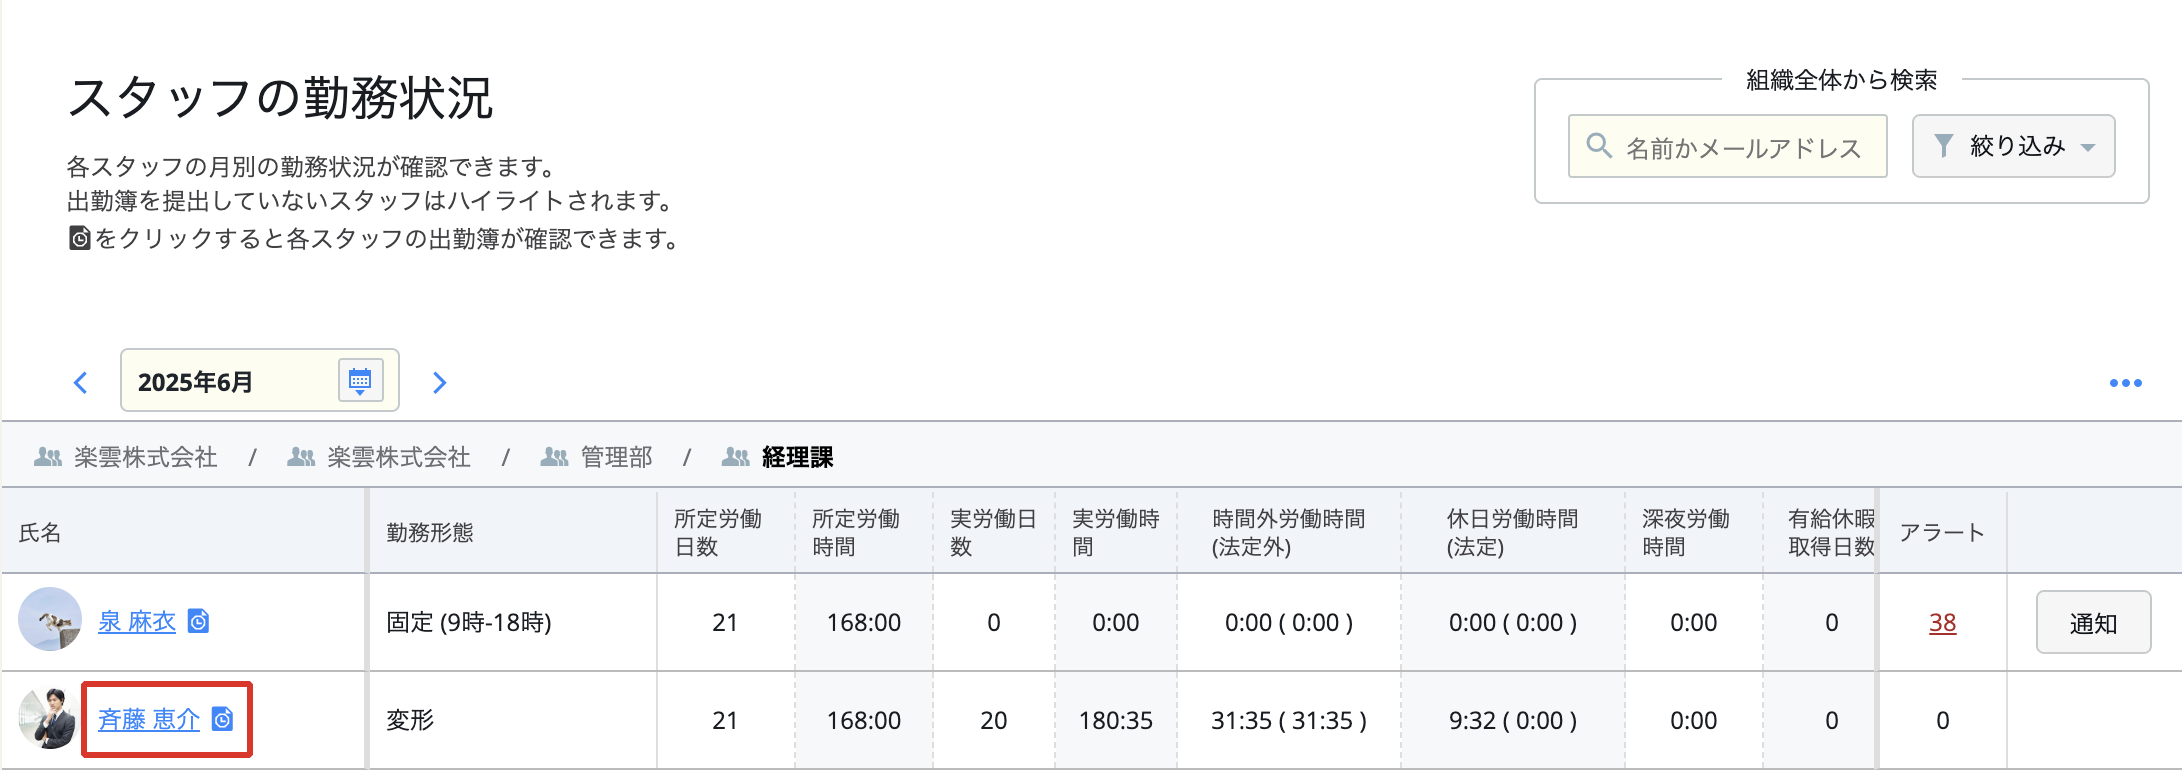Open the 泉 麻衣 name link

(137, 622)
